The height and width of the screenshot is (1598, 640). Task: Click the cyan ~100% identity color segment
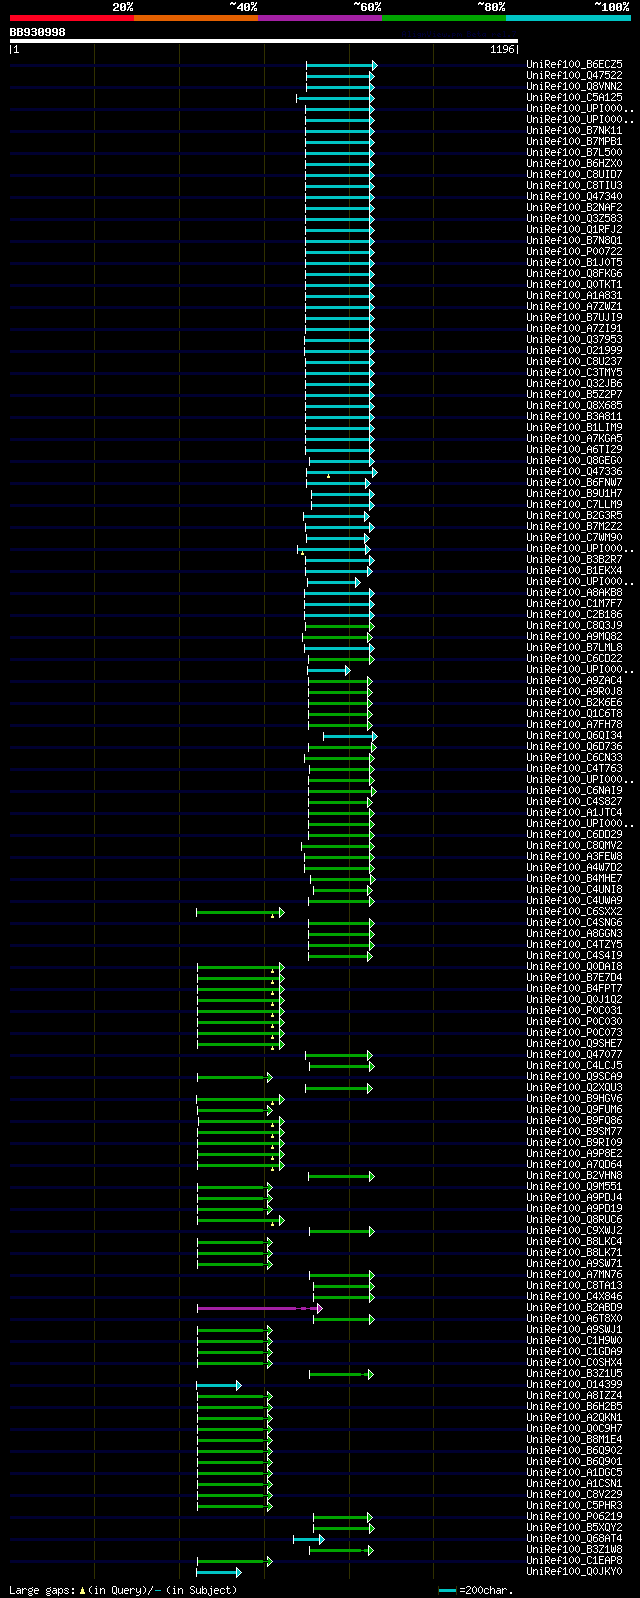click(x=568, y=18)
